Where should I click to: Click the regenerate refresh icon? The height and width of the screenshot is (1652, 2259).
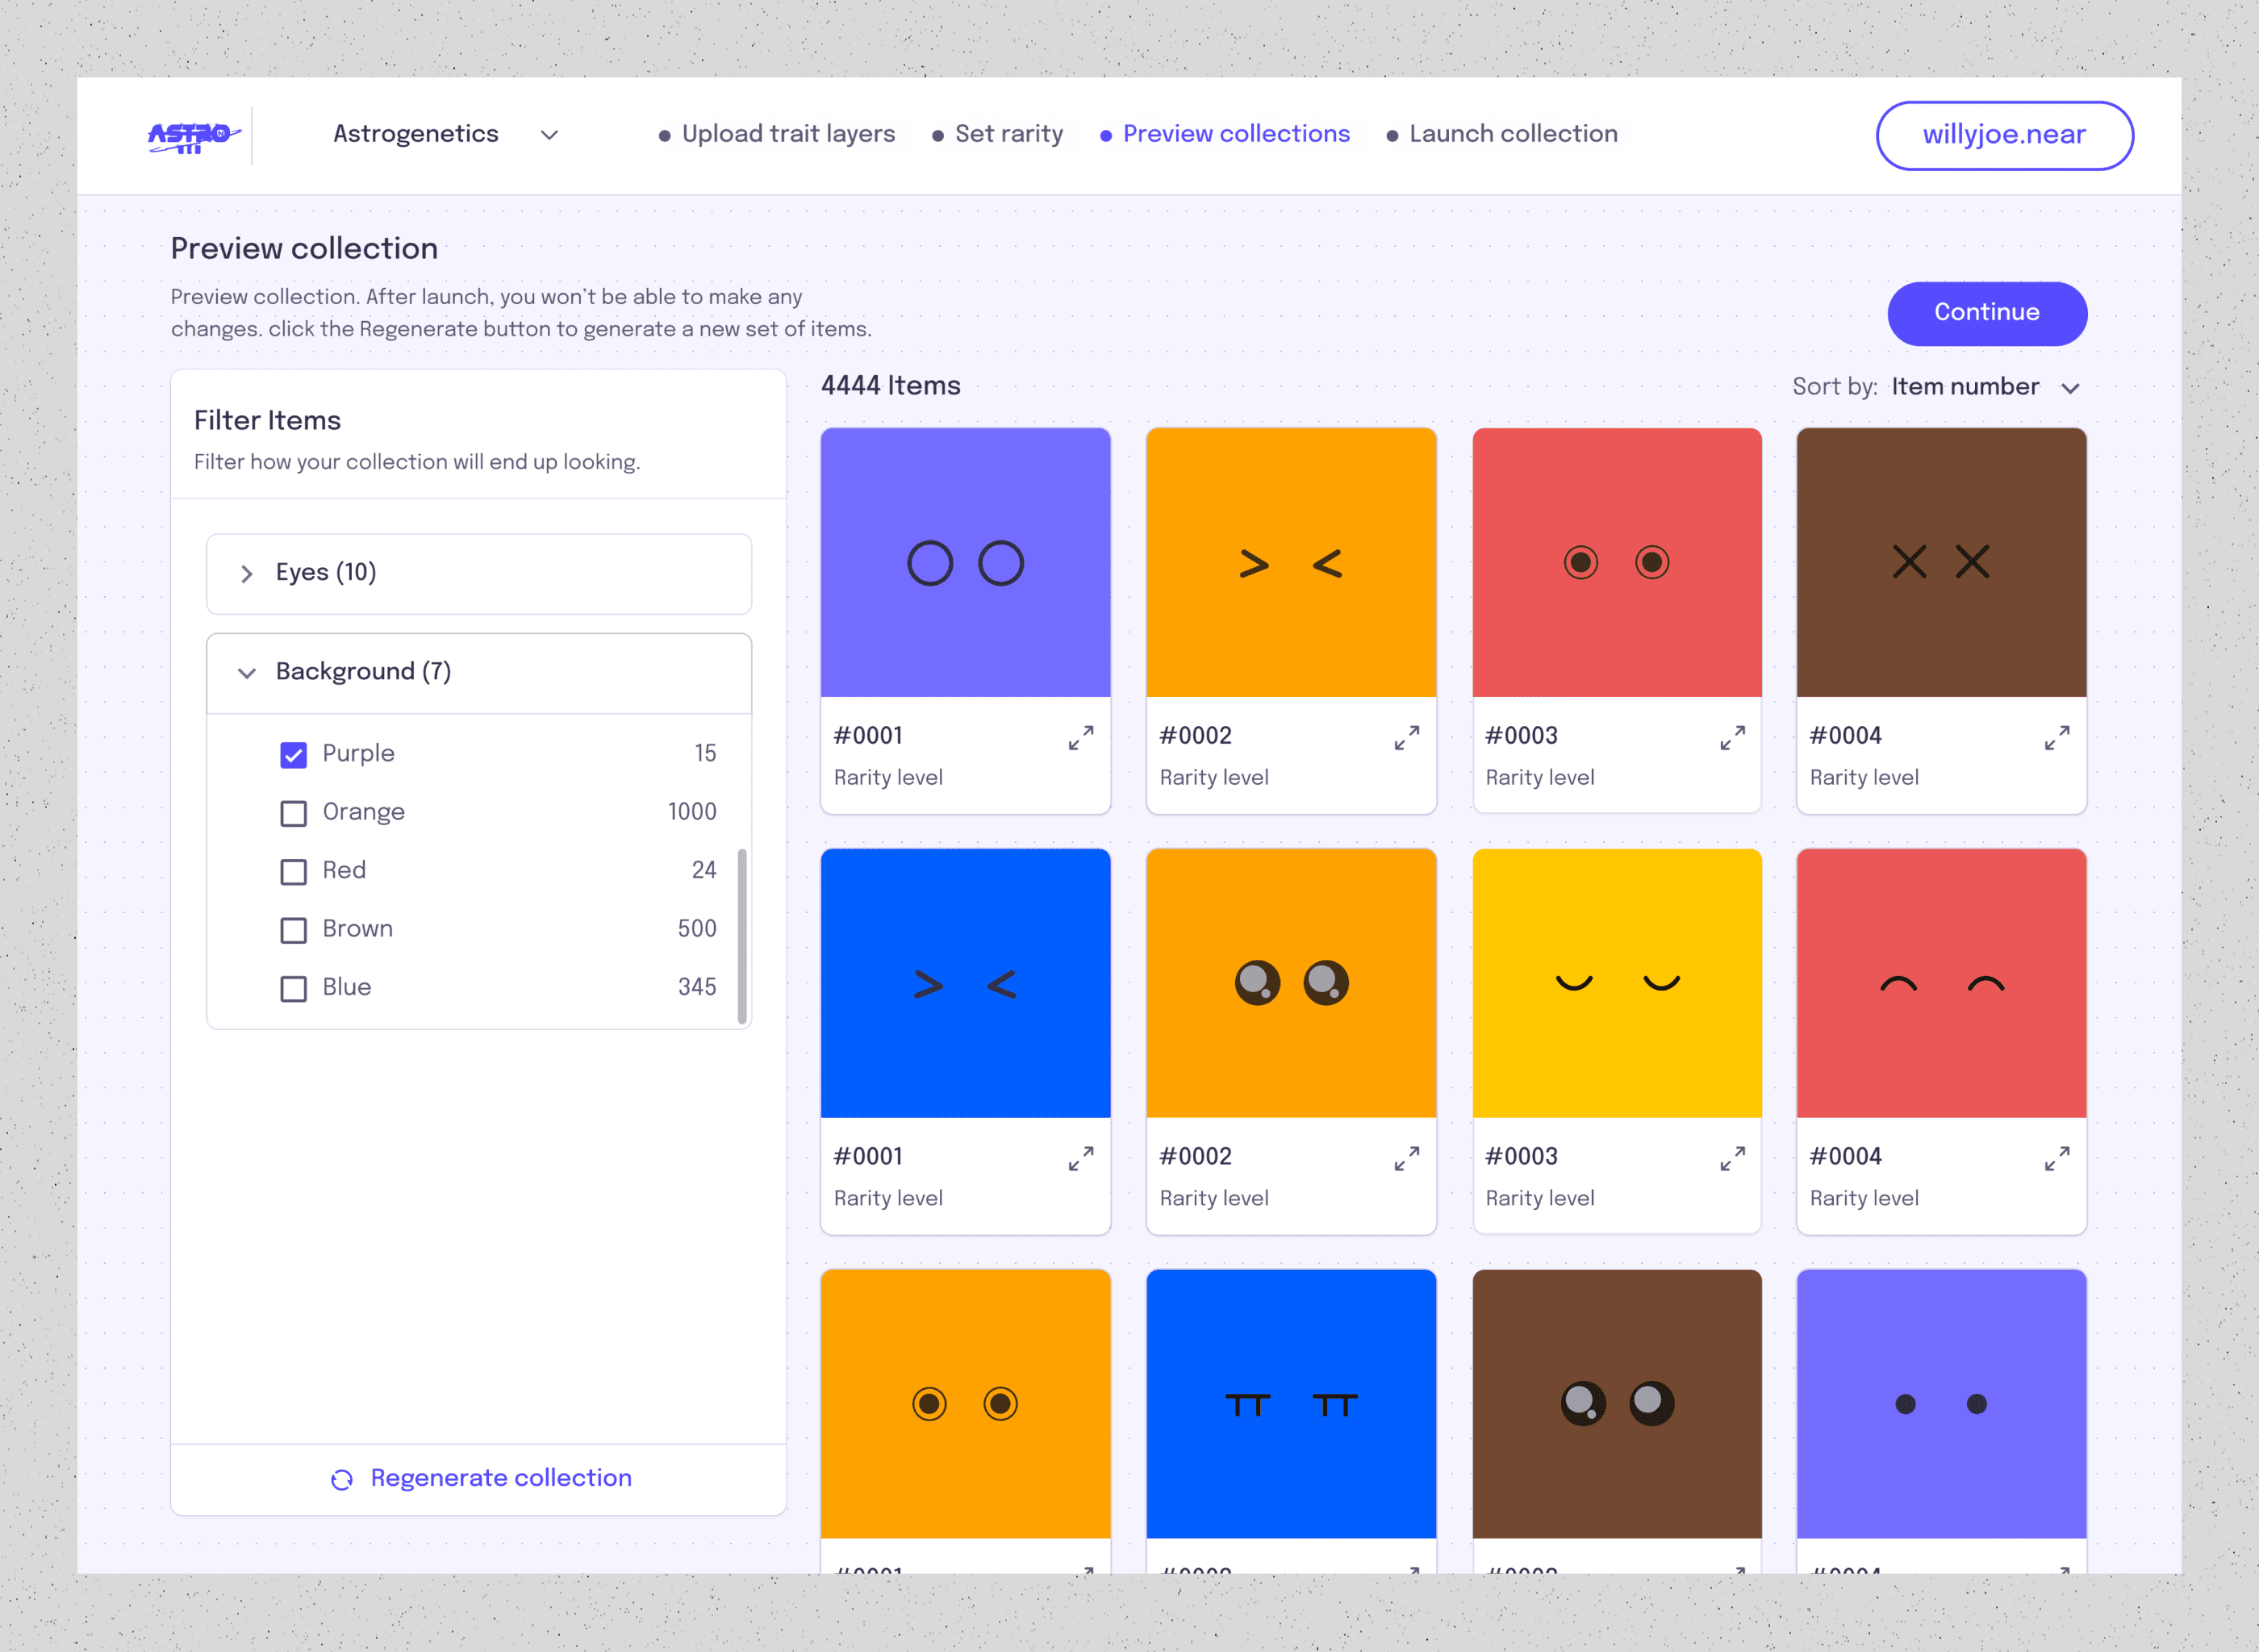pos(342,1479)
